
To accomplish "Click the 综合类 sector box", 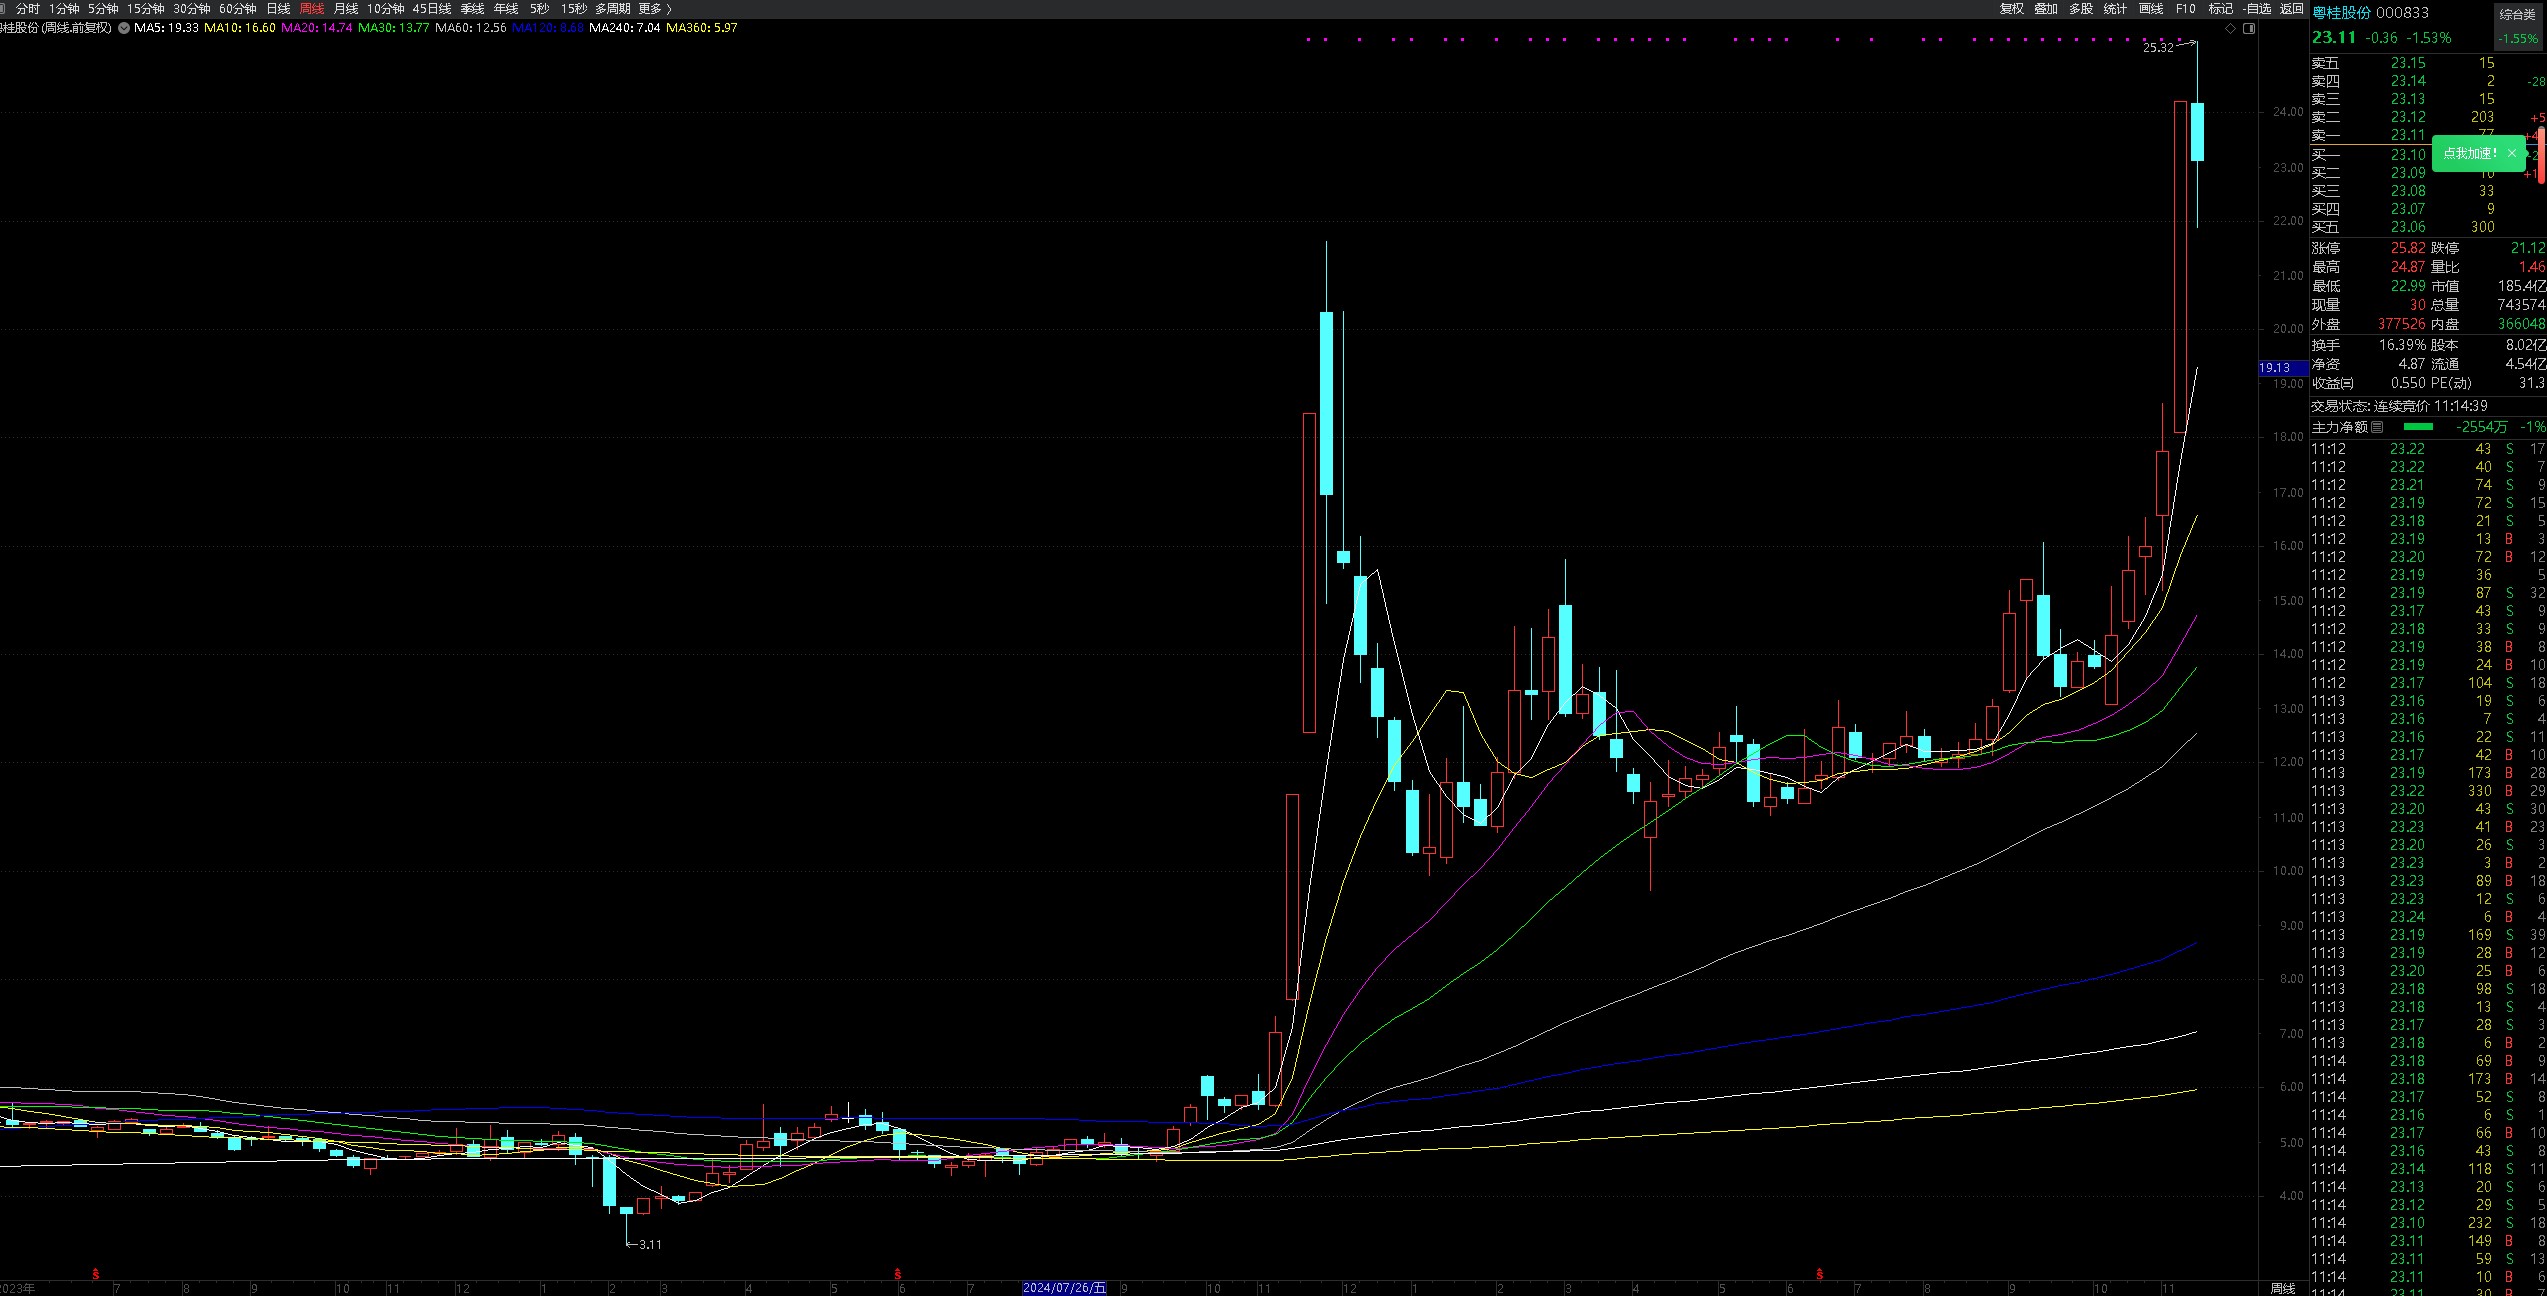I will point(2517,14).
